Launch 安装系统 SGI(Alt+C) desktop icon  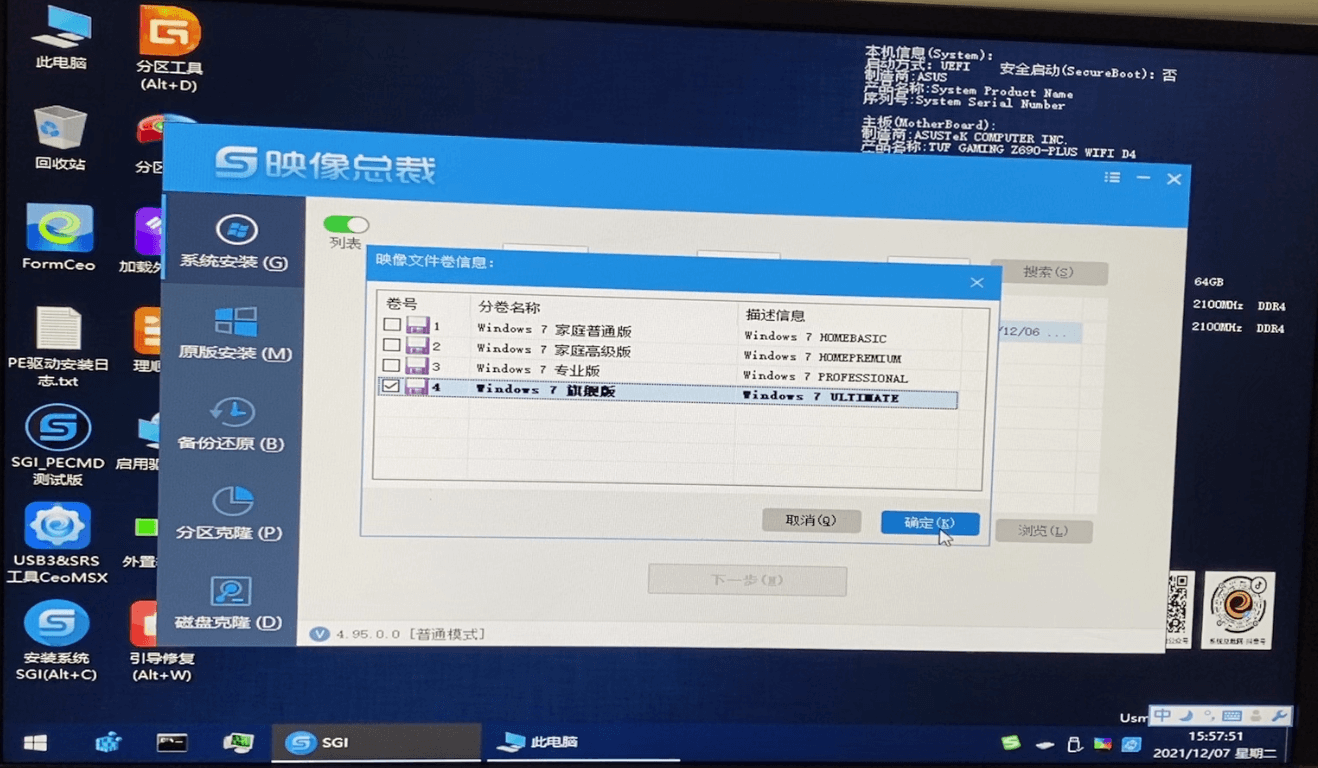point(56,641)
